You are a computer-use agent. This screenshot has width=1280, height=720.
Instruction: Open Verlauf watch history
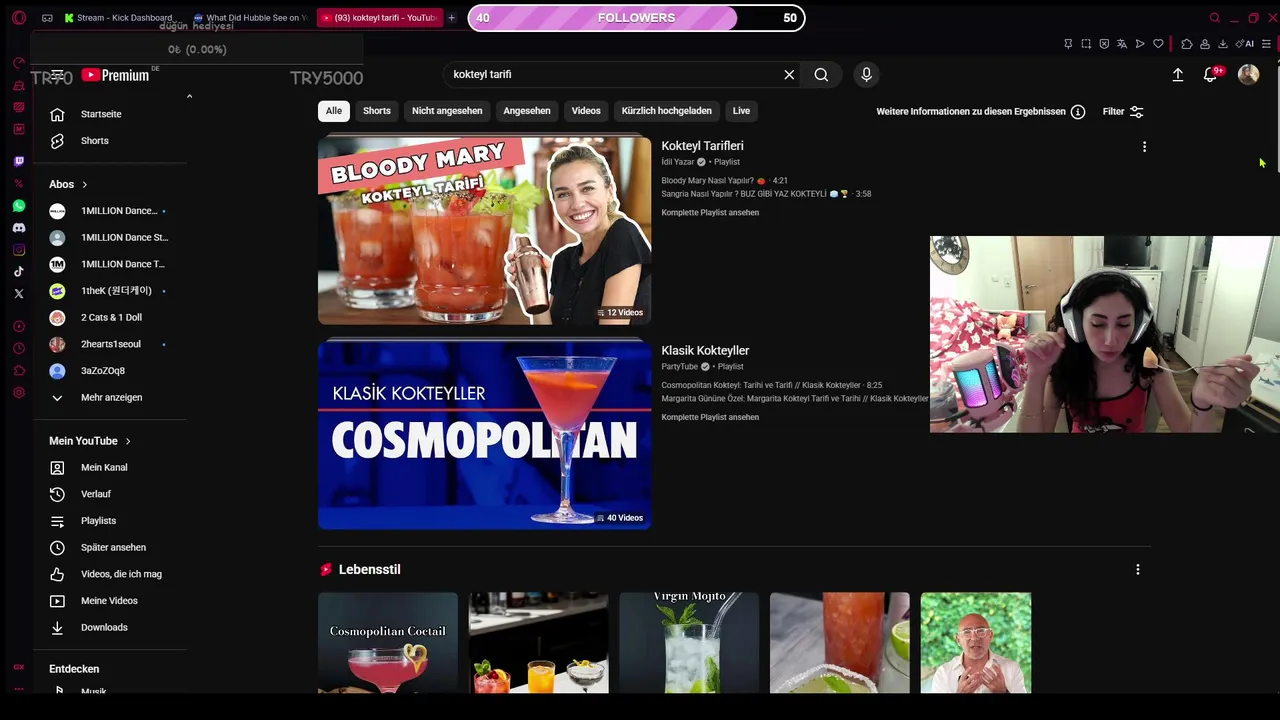[112, 494]
